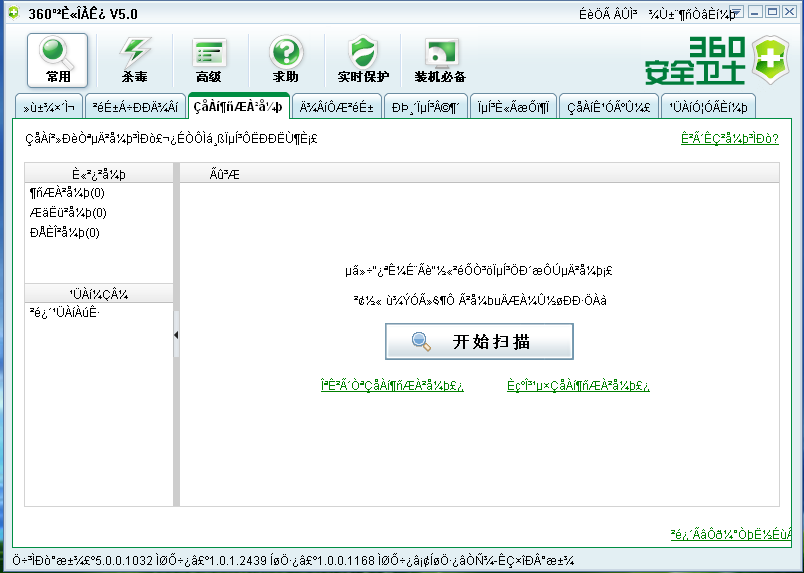Click the 'ÉèÖÃ' settings link in title bar

tap(595, 15)
